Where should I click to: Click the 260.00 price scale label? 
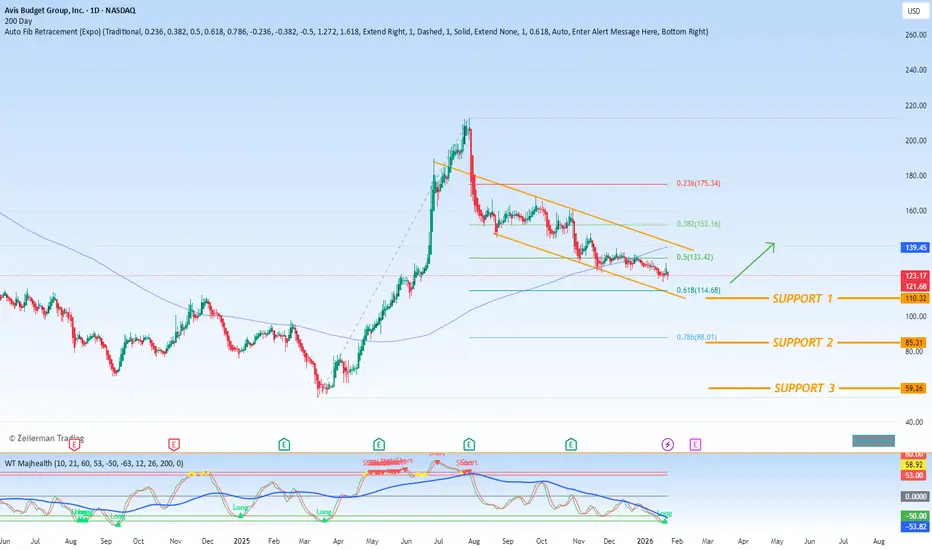[915, 35]
